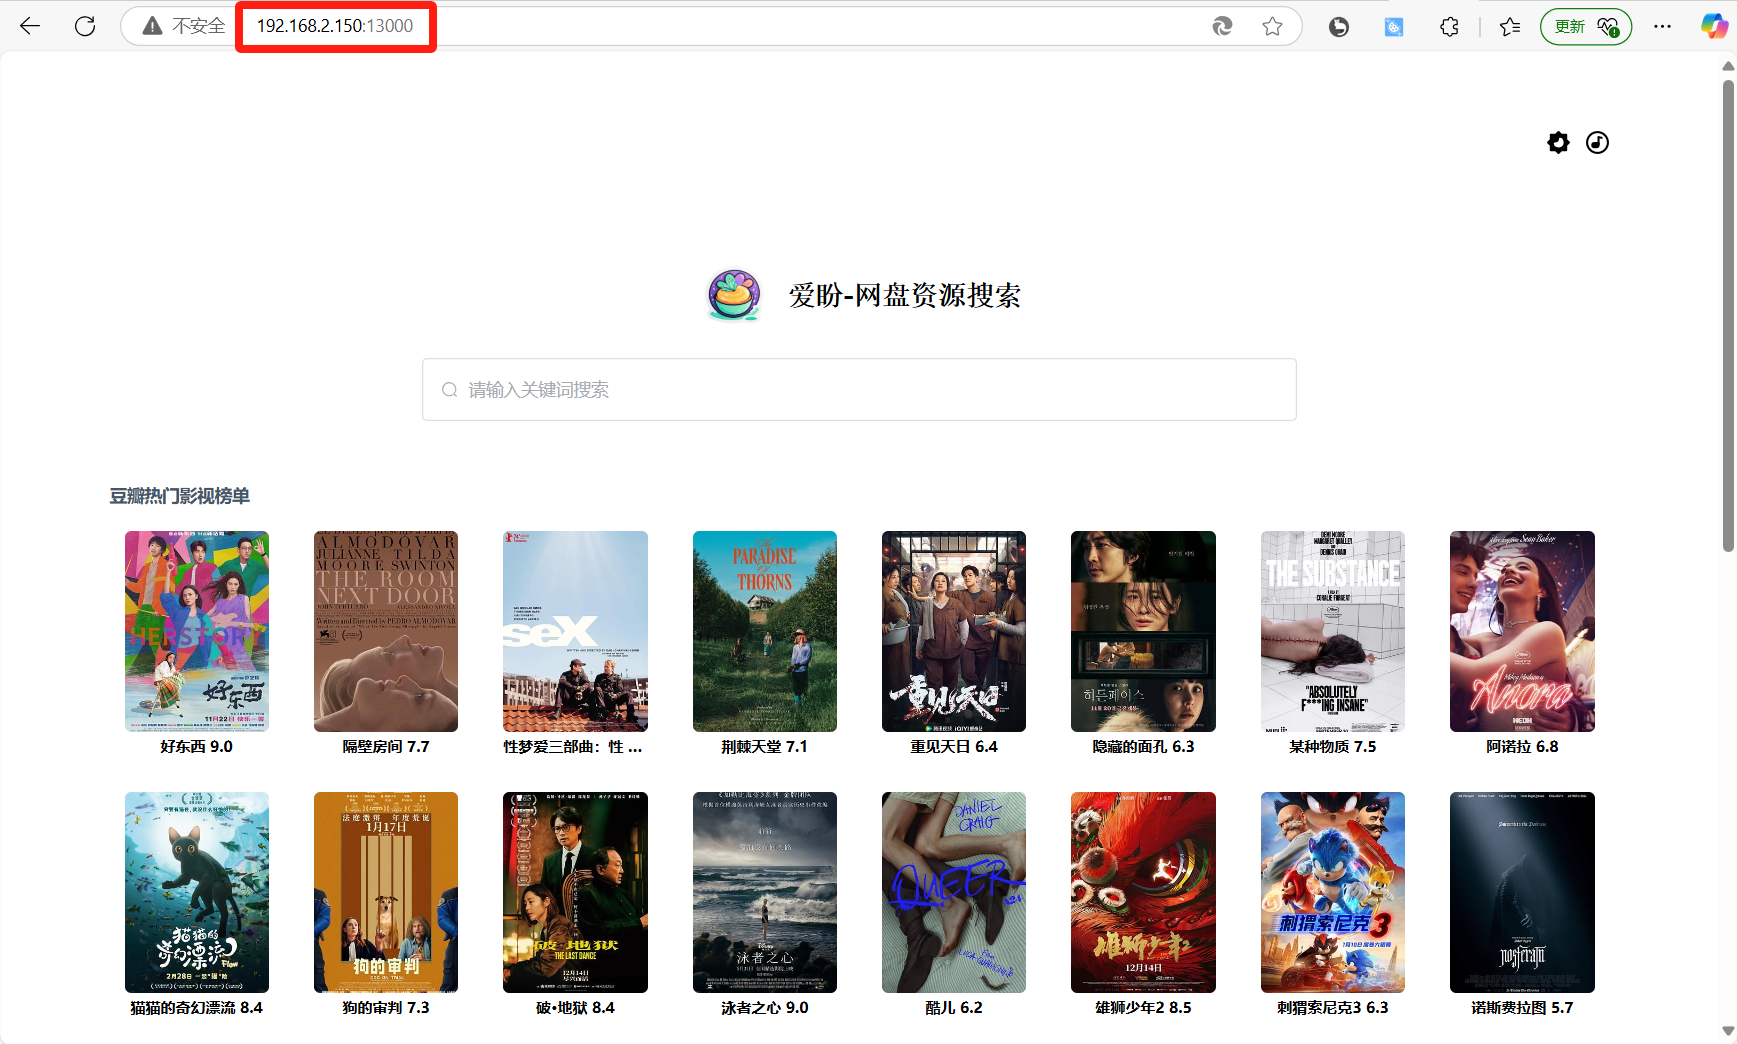Screen dimensions: 1737x1044
Task: Click the Edge icon in address bar
Action: tap(1222, 27)
